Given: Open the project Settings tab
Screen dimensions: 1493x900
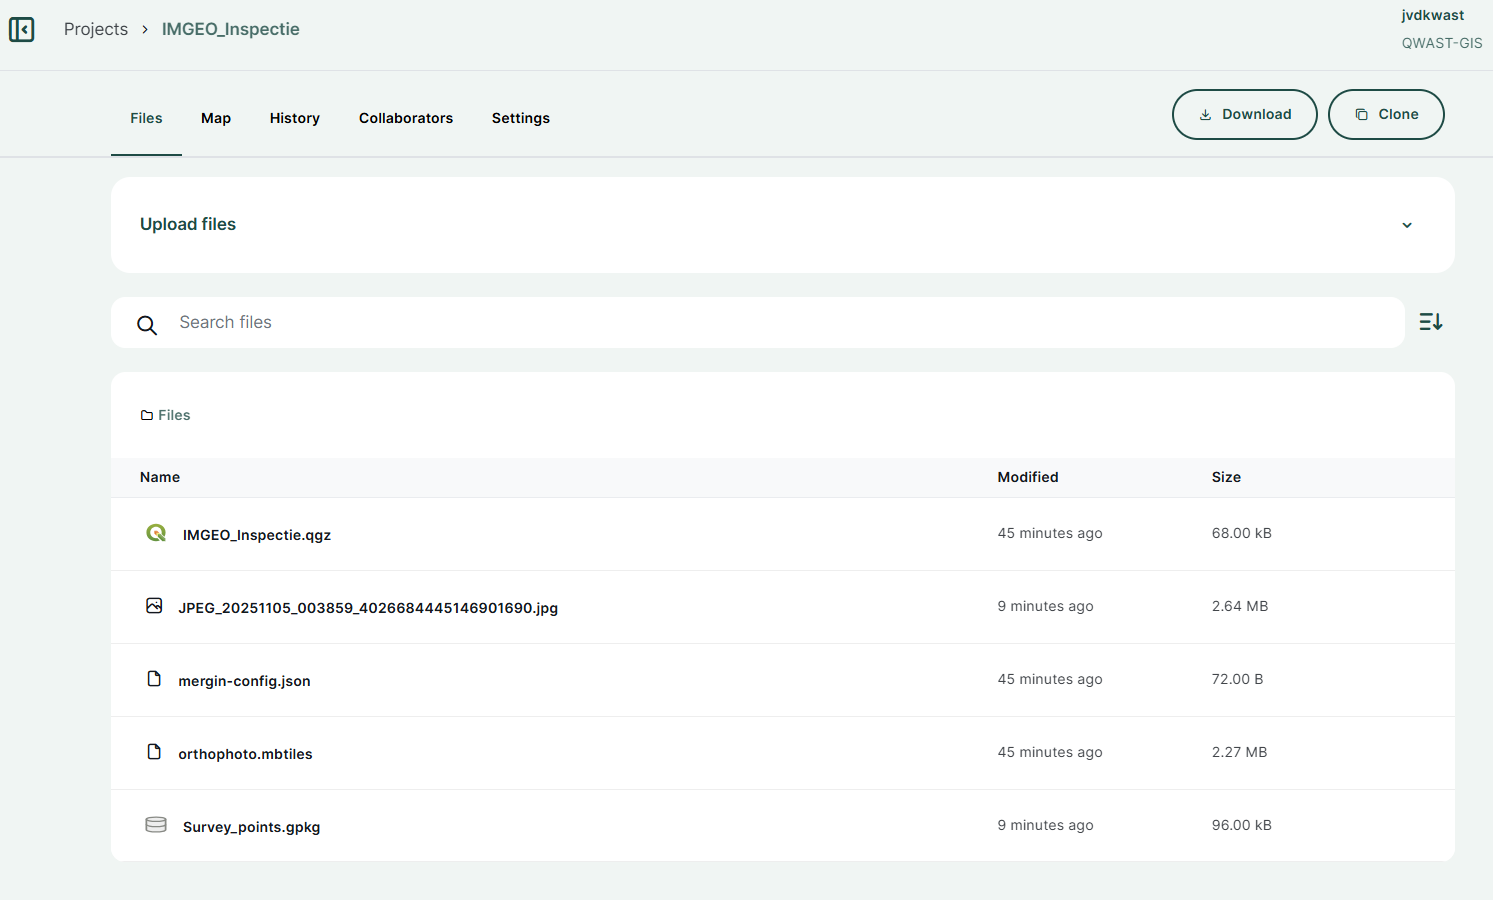Looking at the screenshot, I should [520, 118].
